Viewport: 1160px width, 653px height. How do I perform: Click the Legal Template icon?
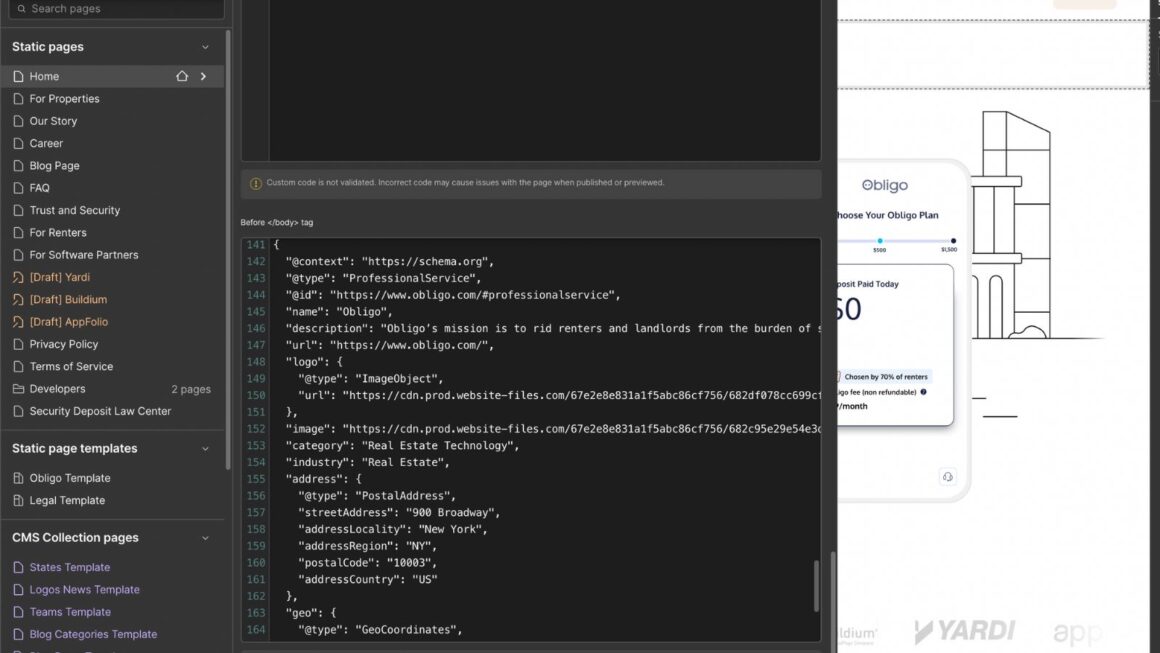pos(18,500)
